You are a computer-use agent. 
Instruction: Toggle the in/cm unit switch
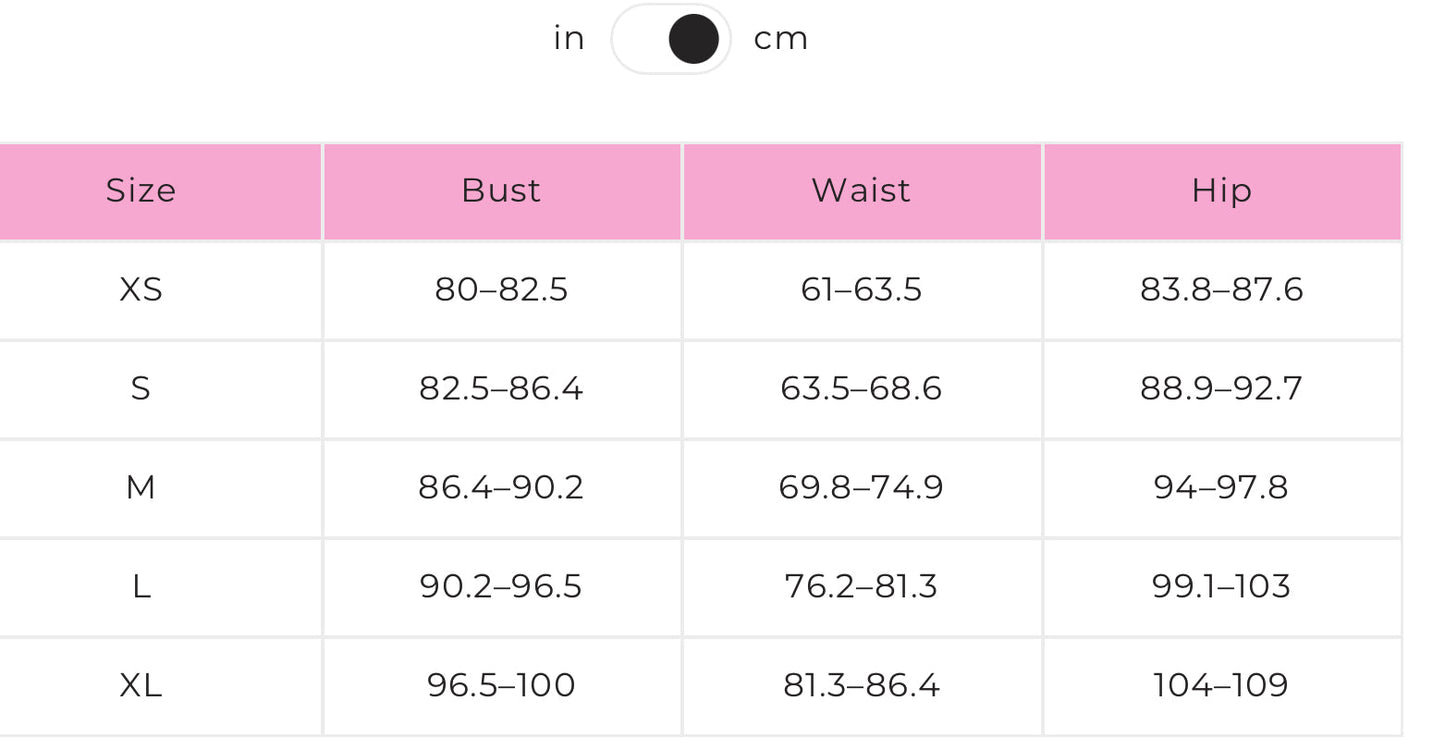click(x=671, y=40)
